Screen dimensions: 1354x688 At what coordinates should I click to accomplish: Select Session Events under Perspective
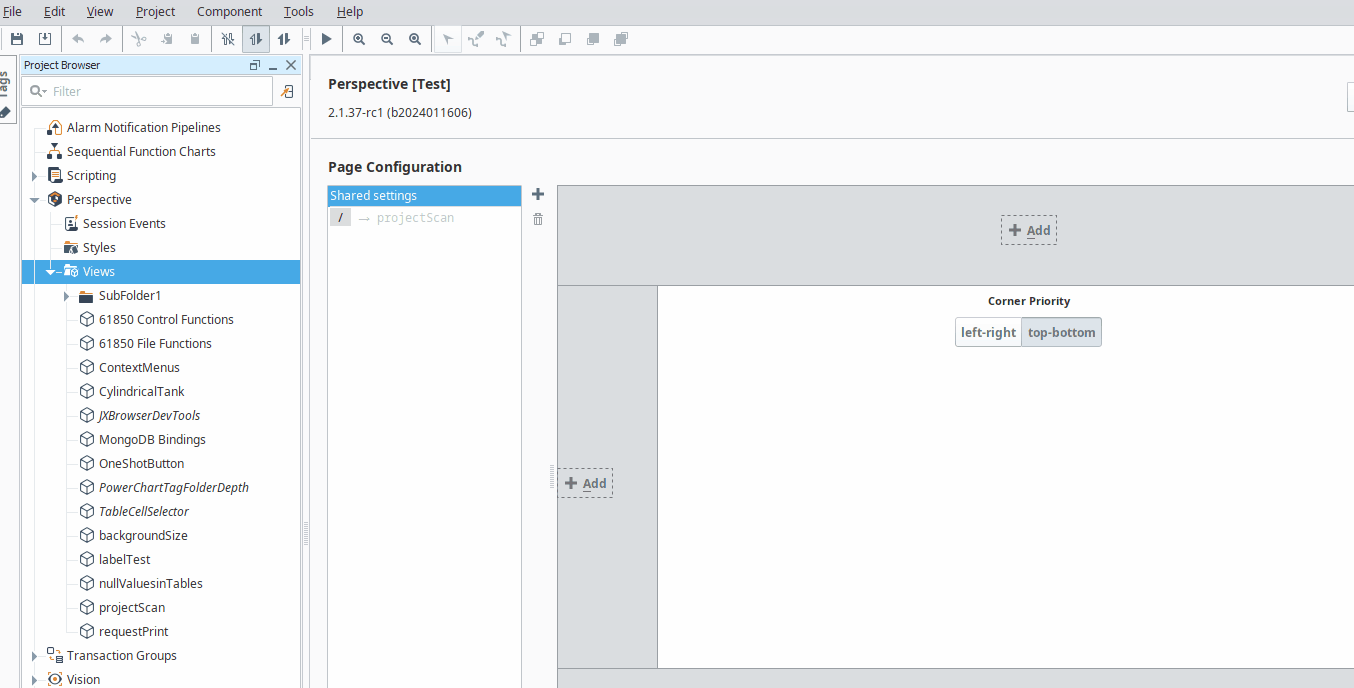tap(124, 224)
